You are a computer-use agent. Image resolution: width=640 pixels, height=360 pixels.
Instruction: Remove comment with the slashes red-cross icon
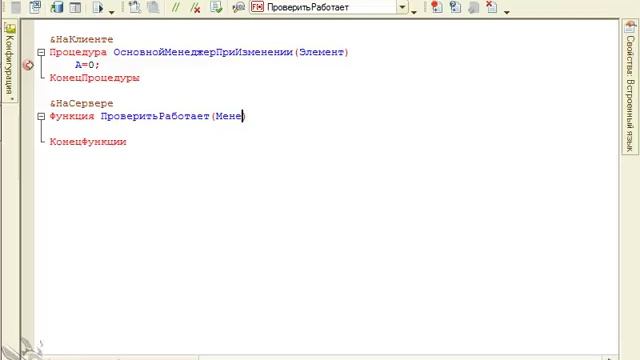195,7
